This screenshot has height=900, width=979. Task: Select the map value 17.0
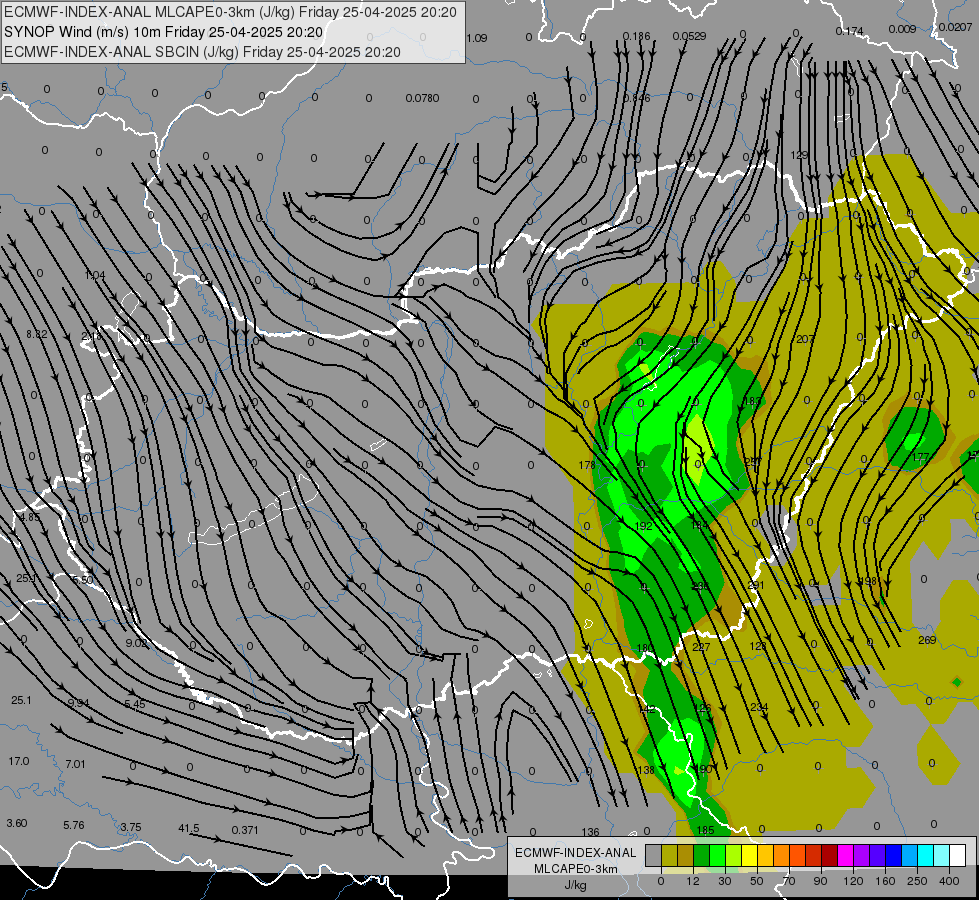pos(19,761)
